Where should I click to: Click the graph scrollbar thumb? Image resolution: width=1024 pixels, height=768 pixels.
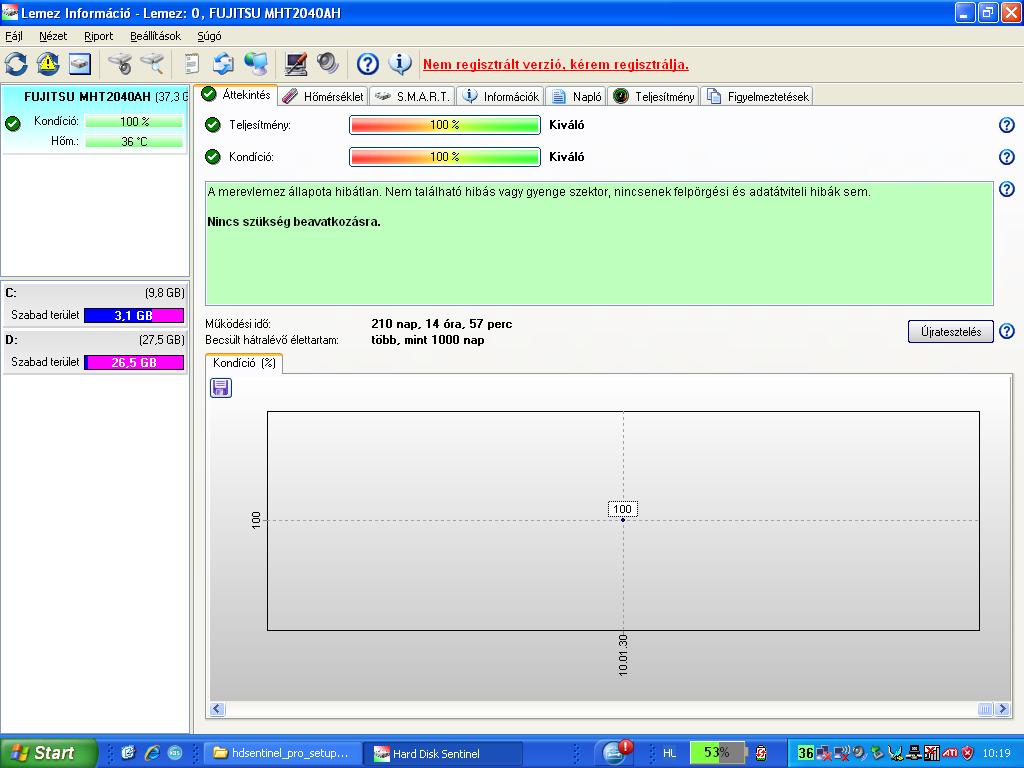pyautogui.click(x=985, y=709)
